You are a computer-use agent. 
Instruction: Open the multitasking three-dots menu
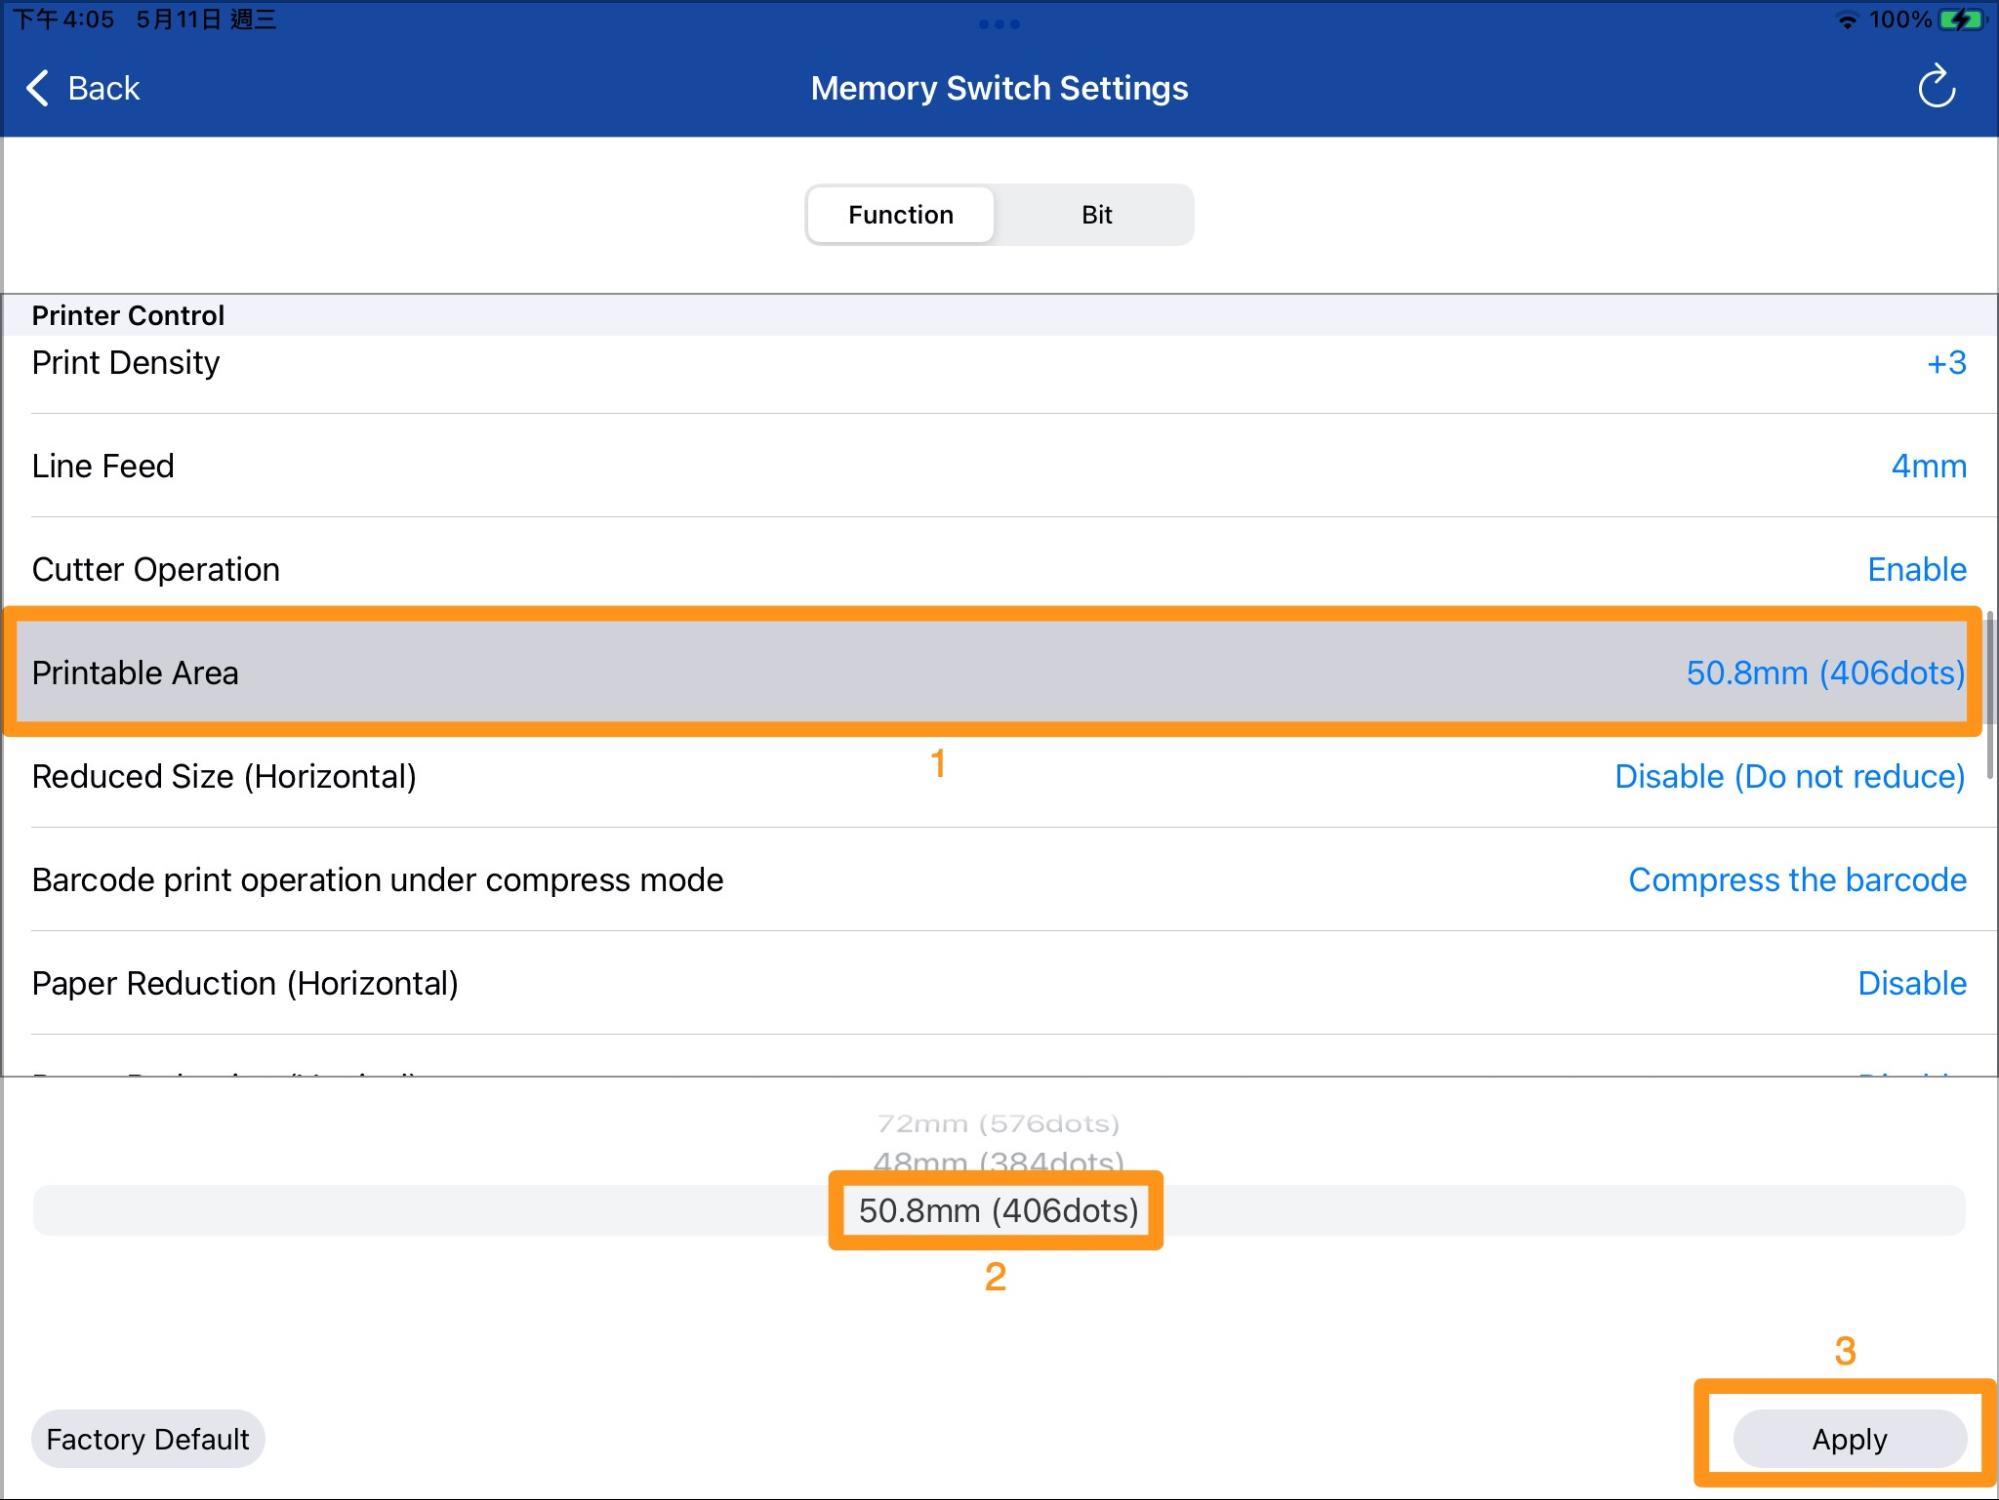coord(999,23)
